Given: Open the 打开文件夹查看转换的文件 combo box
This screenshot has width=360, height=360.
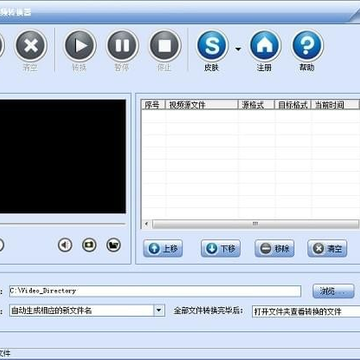Looking at the screenshot, I should click(x=306, y=312).
